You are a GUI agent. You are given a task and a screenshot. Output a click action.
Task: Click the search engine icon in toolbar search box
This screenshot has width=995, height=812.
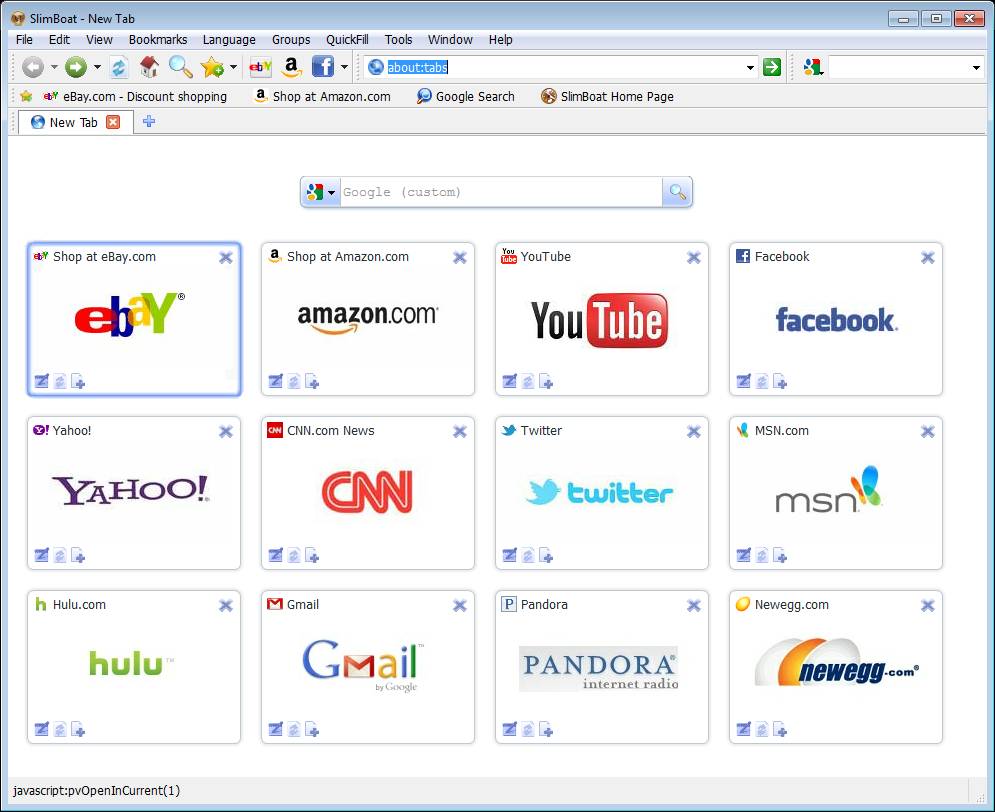(x=812, y=67)
